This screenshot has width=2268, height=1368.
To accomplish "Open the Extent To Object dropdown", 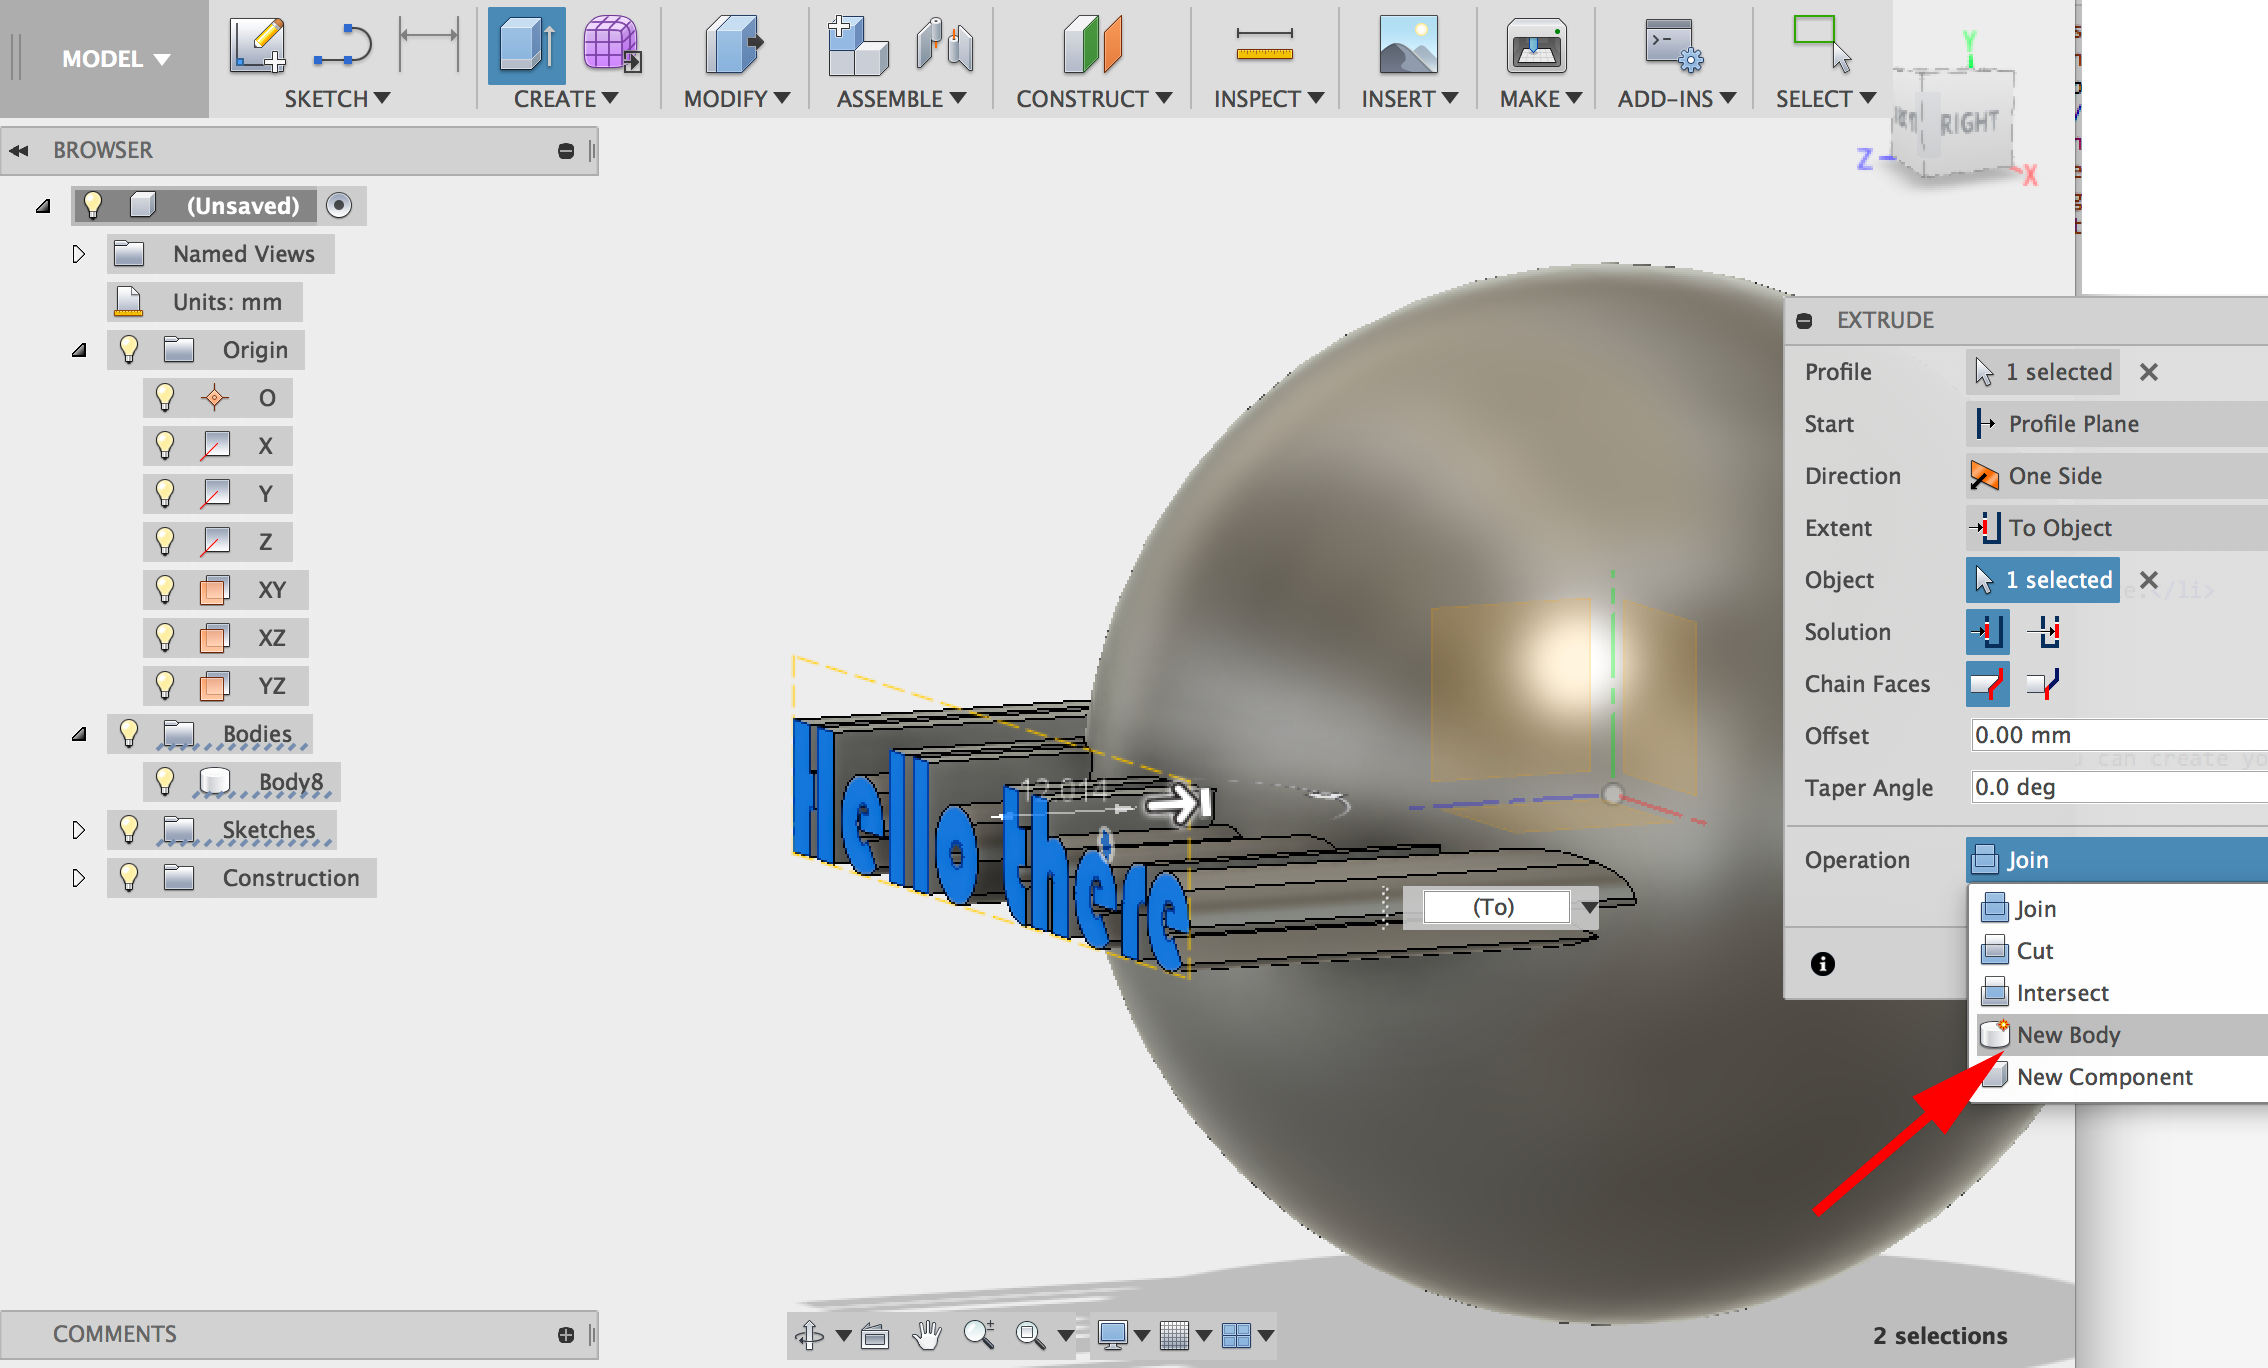I will click(x=2116, y=528).
